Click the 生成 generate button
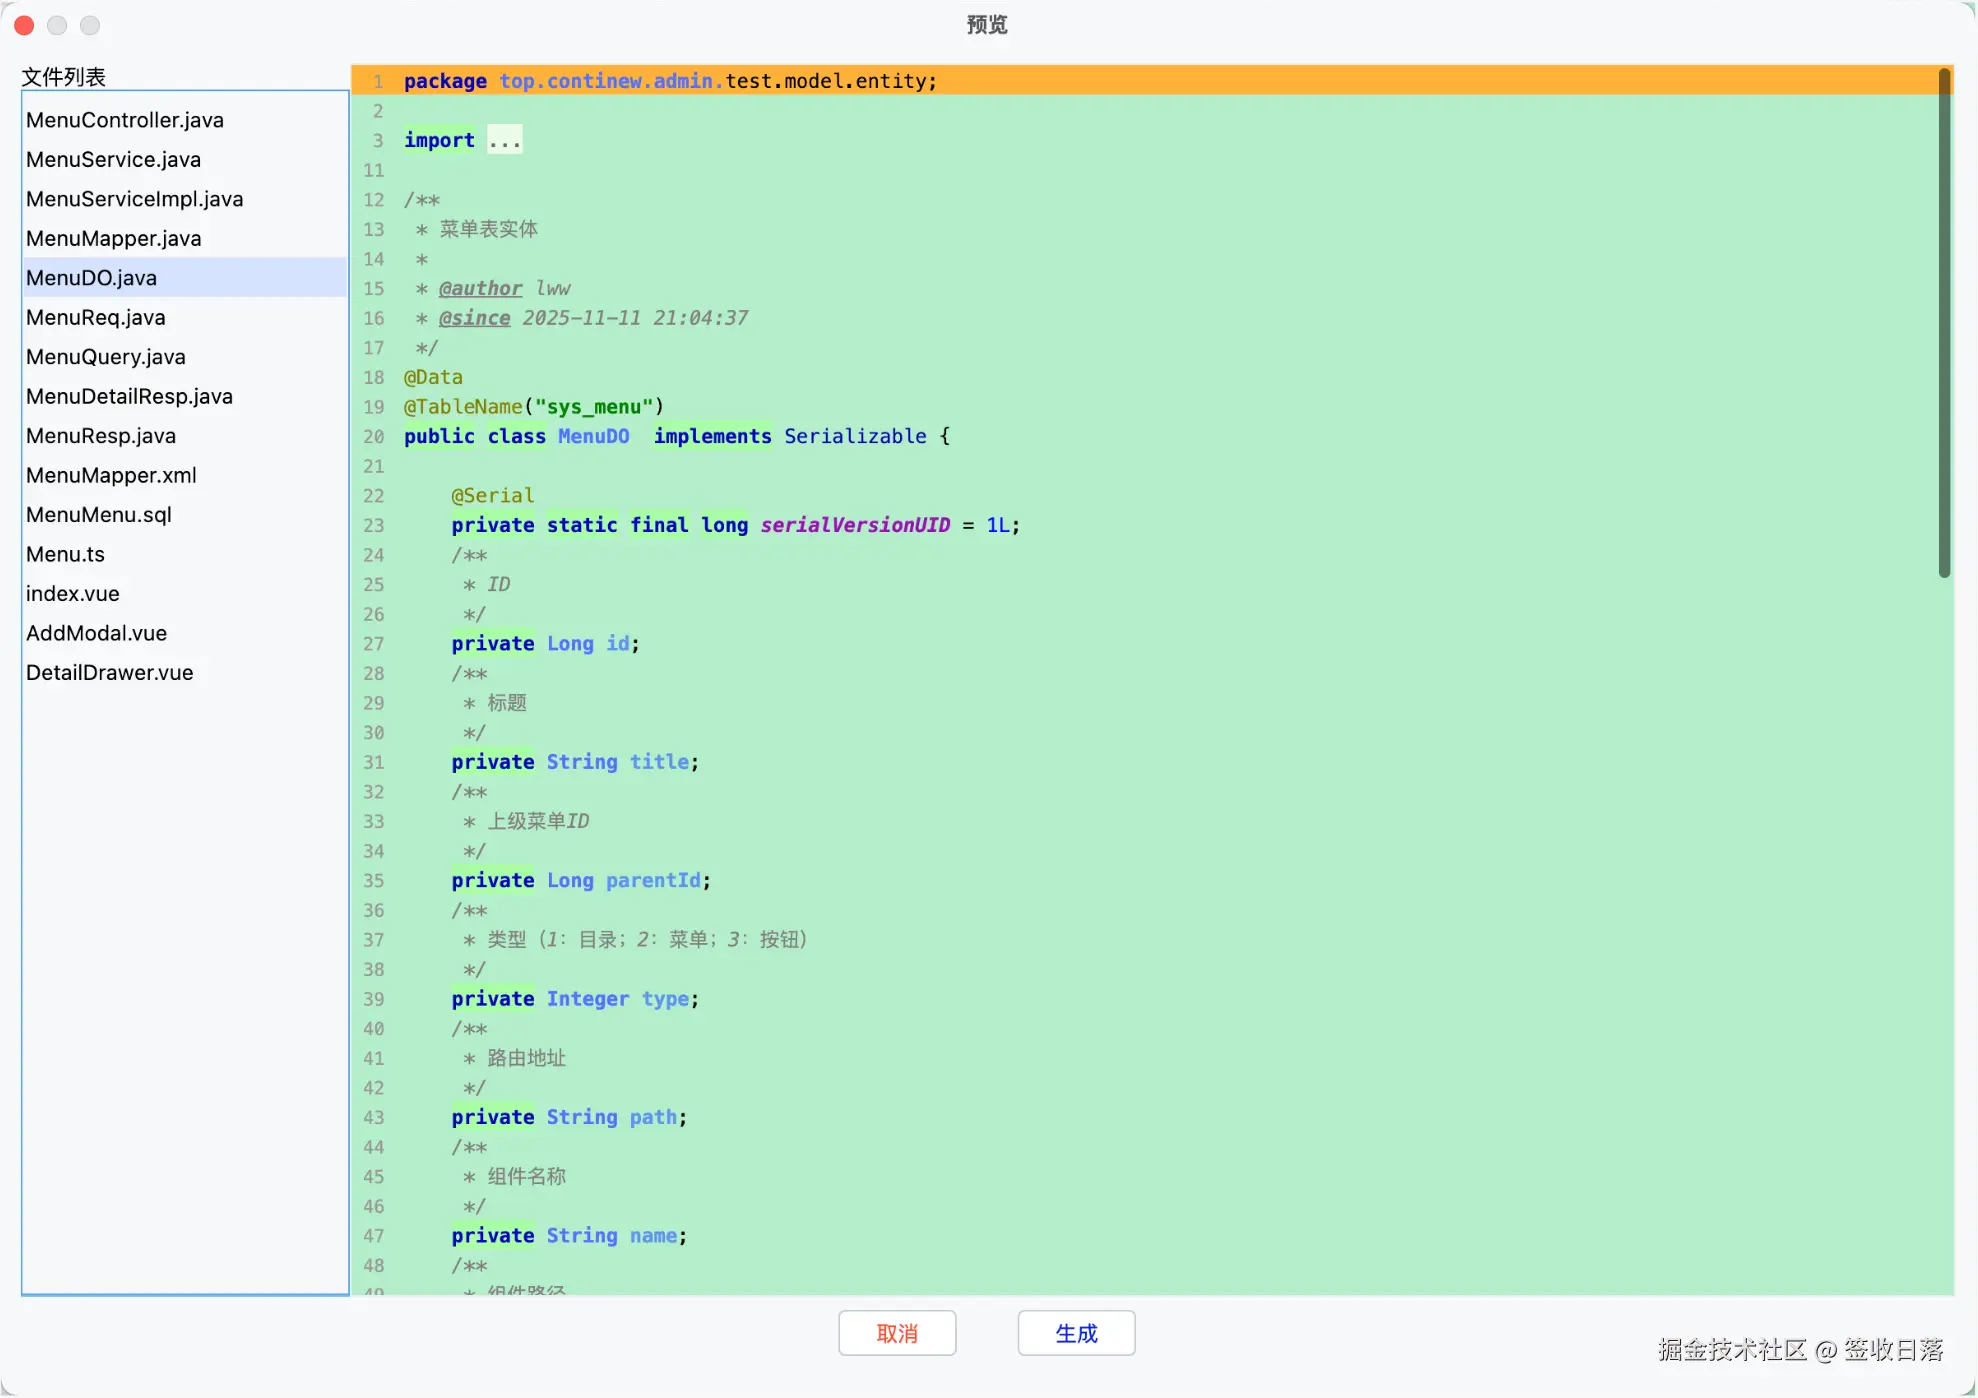 point(1075,1333)
